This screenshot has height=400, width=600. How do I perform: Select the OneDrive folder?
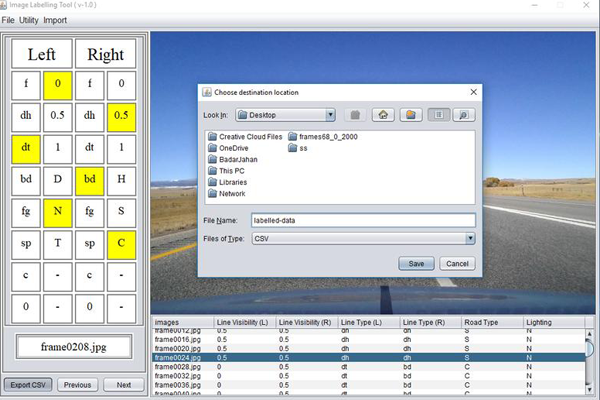tap(228, 148)
